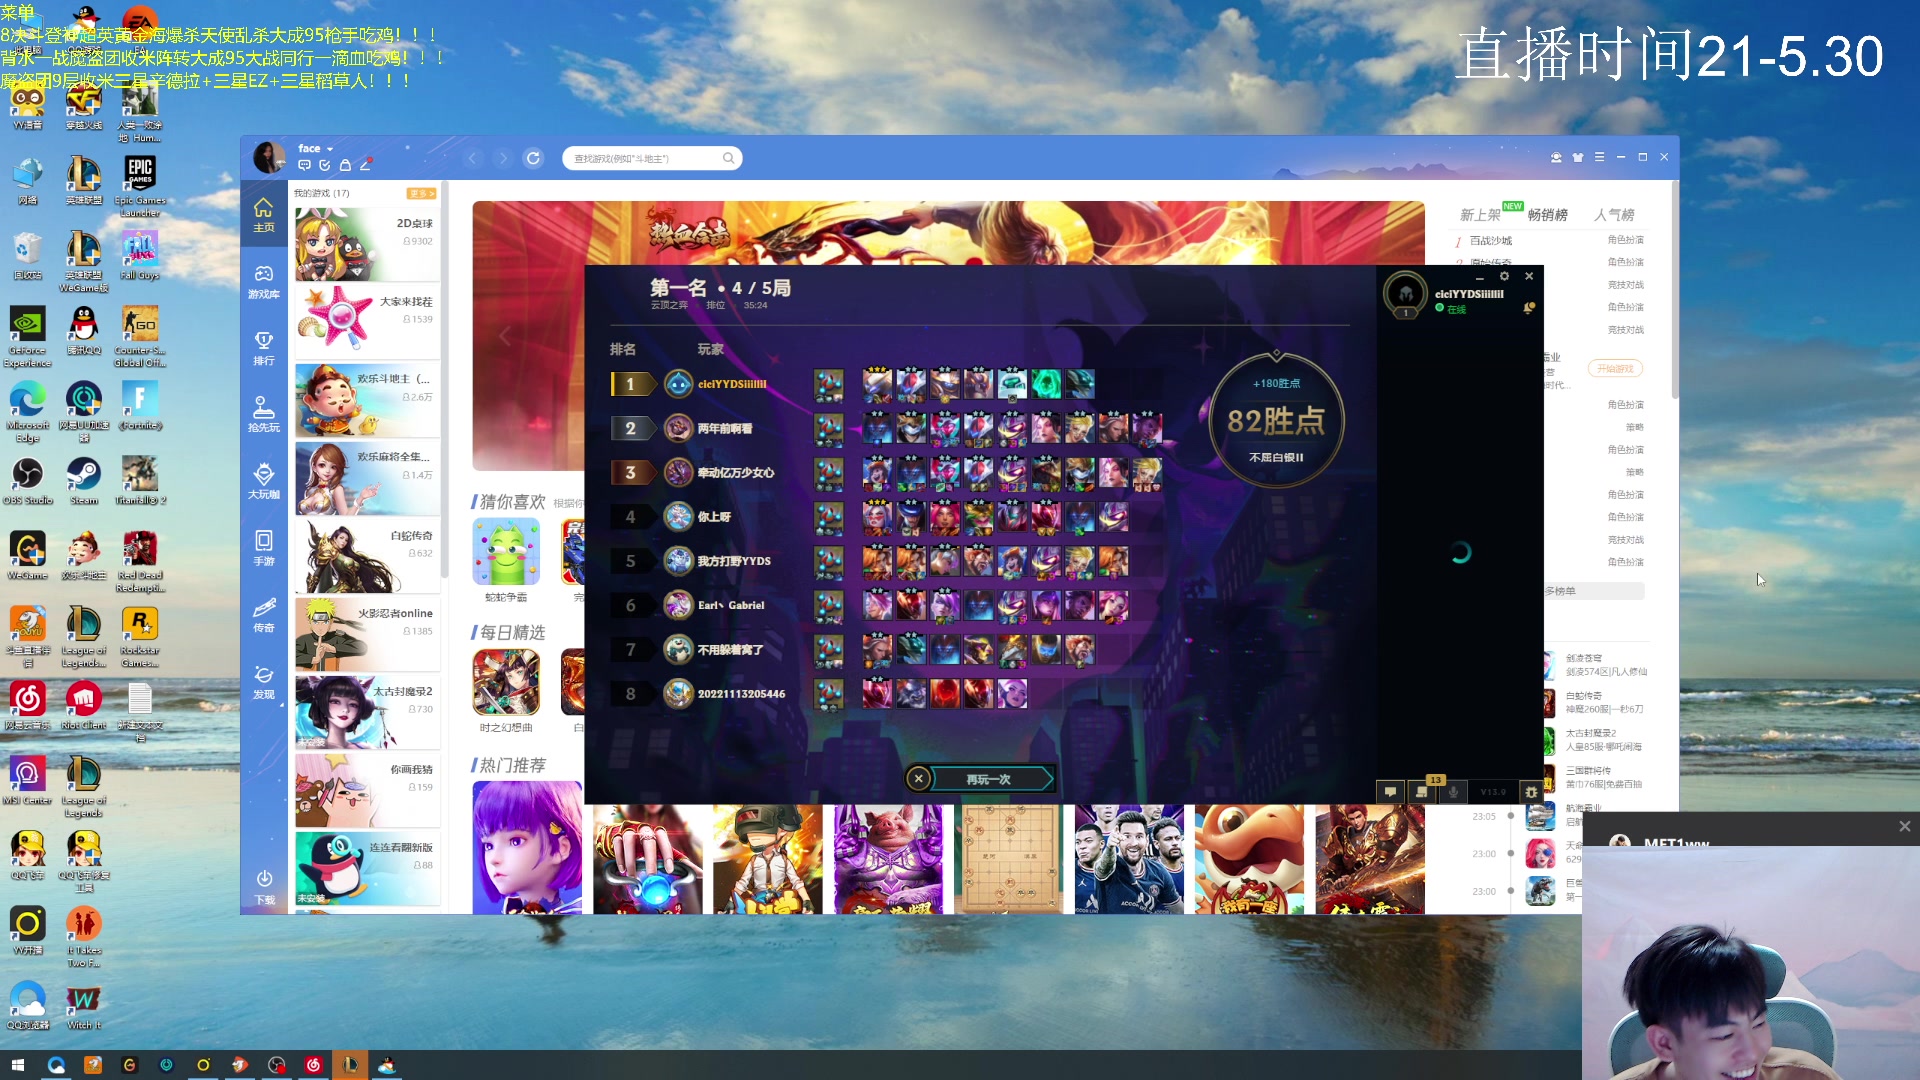
Task: Select player cielYYDSiiiiiil in rank 1 row
Action: [731, 384]
